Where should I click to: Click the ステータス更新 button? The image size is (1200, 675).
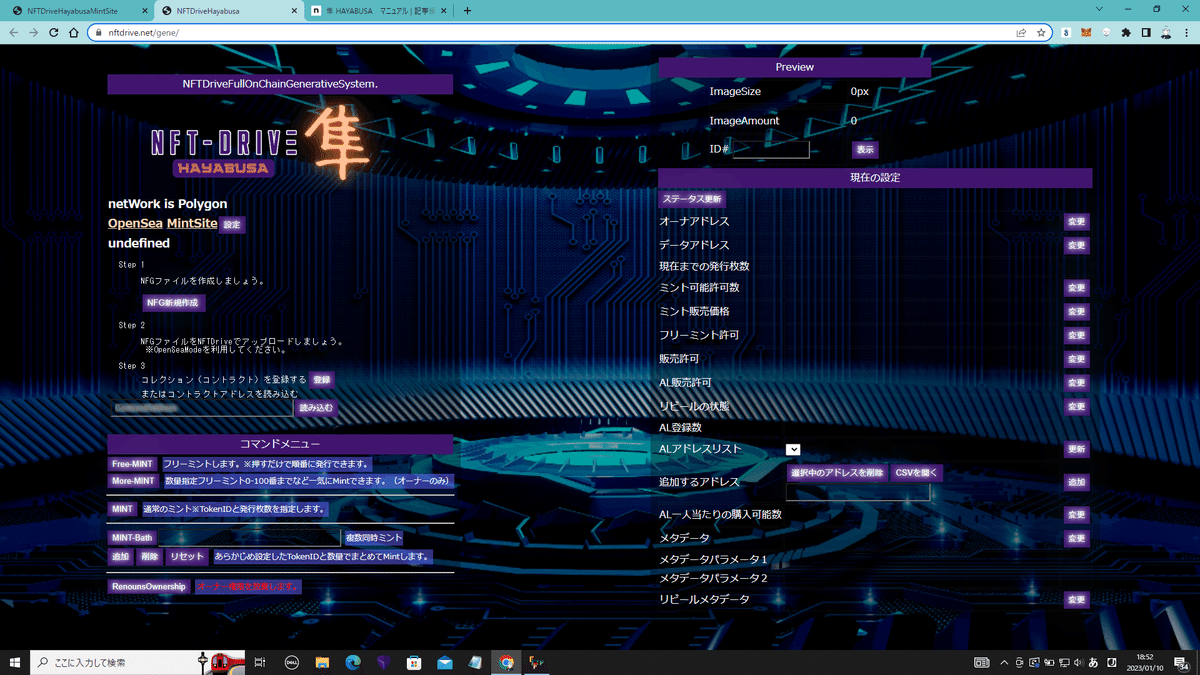[x=692, y=199]
